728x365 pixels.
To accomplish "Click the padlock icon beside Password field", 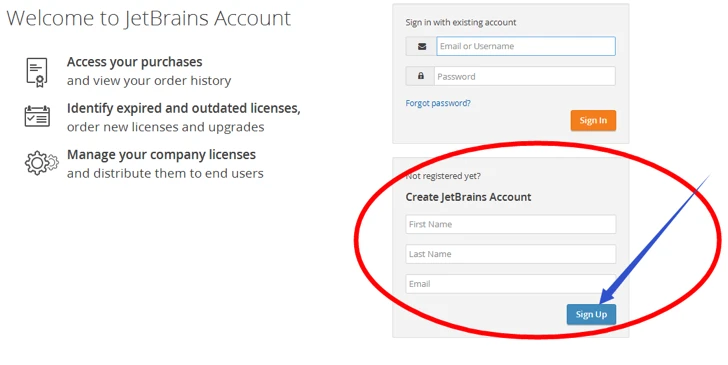I will tap(421, 76).
